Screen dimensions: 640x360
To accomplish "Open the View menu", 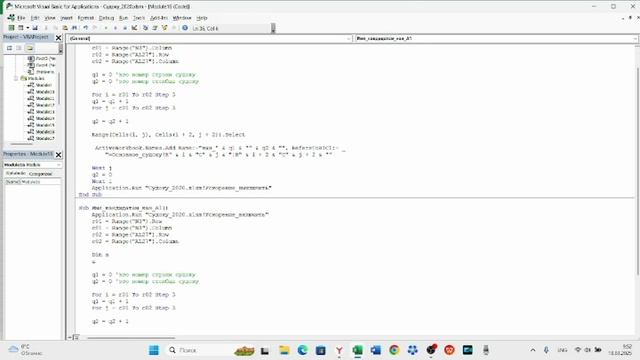I will pyautogui.click(x=50, y=18).
